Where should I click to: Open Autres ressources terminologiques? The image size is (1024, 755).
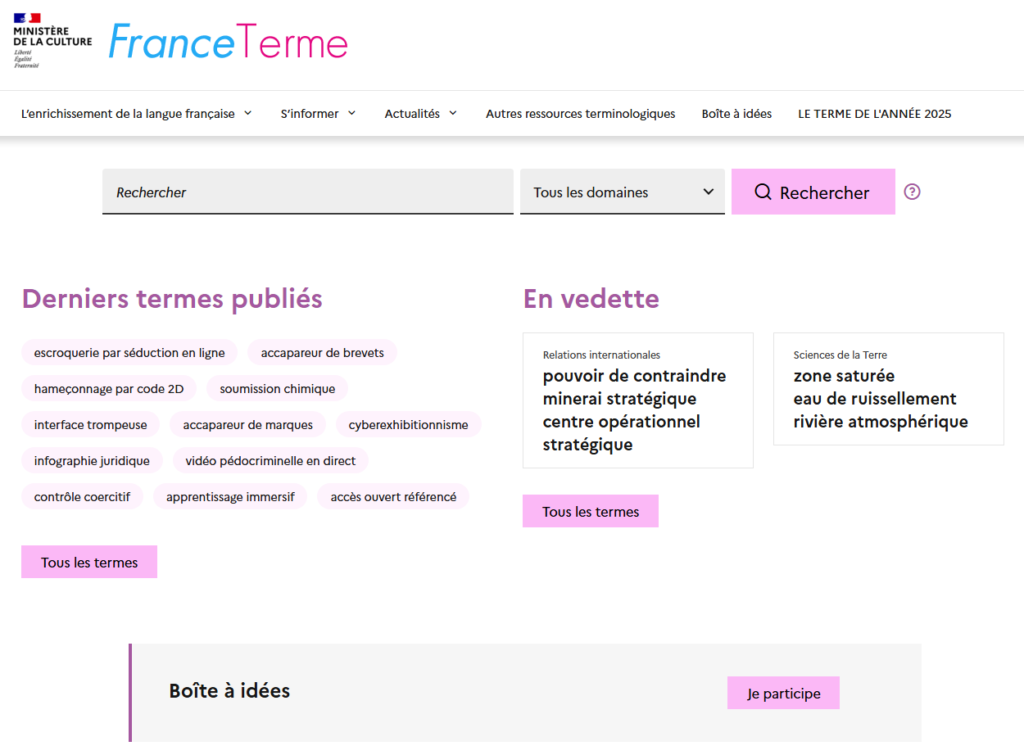click(x=580, y=114)
